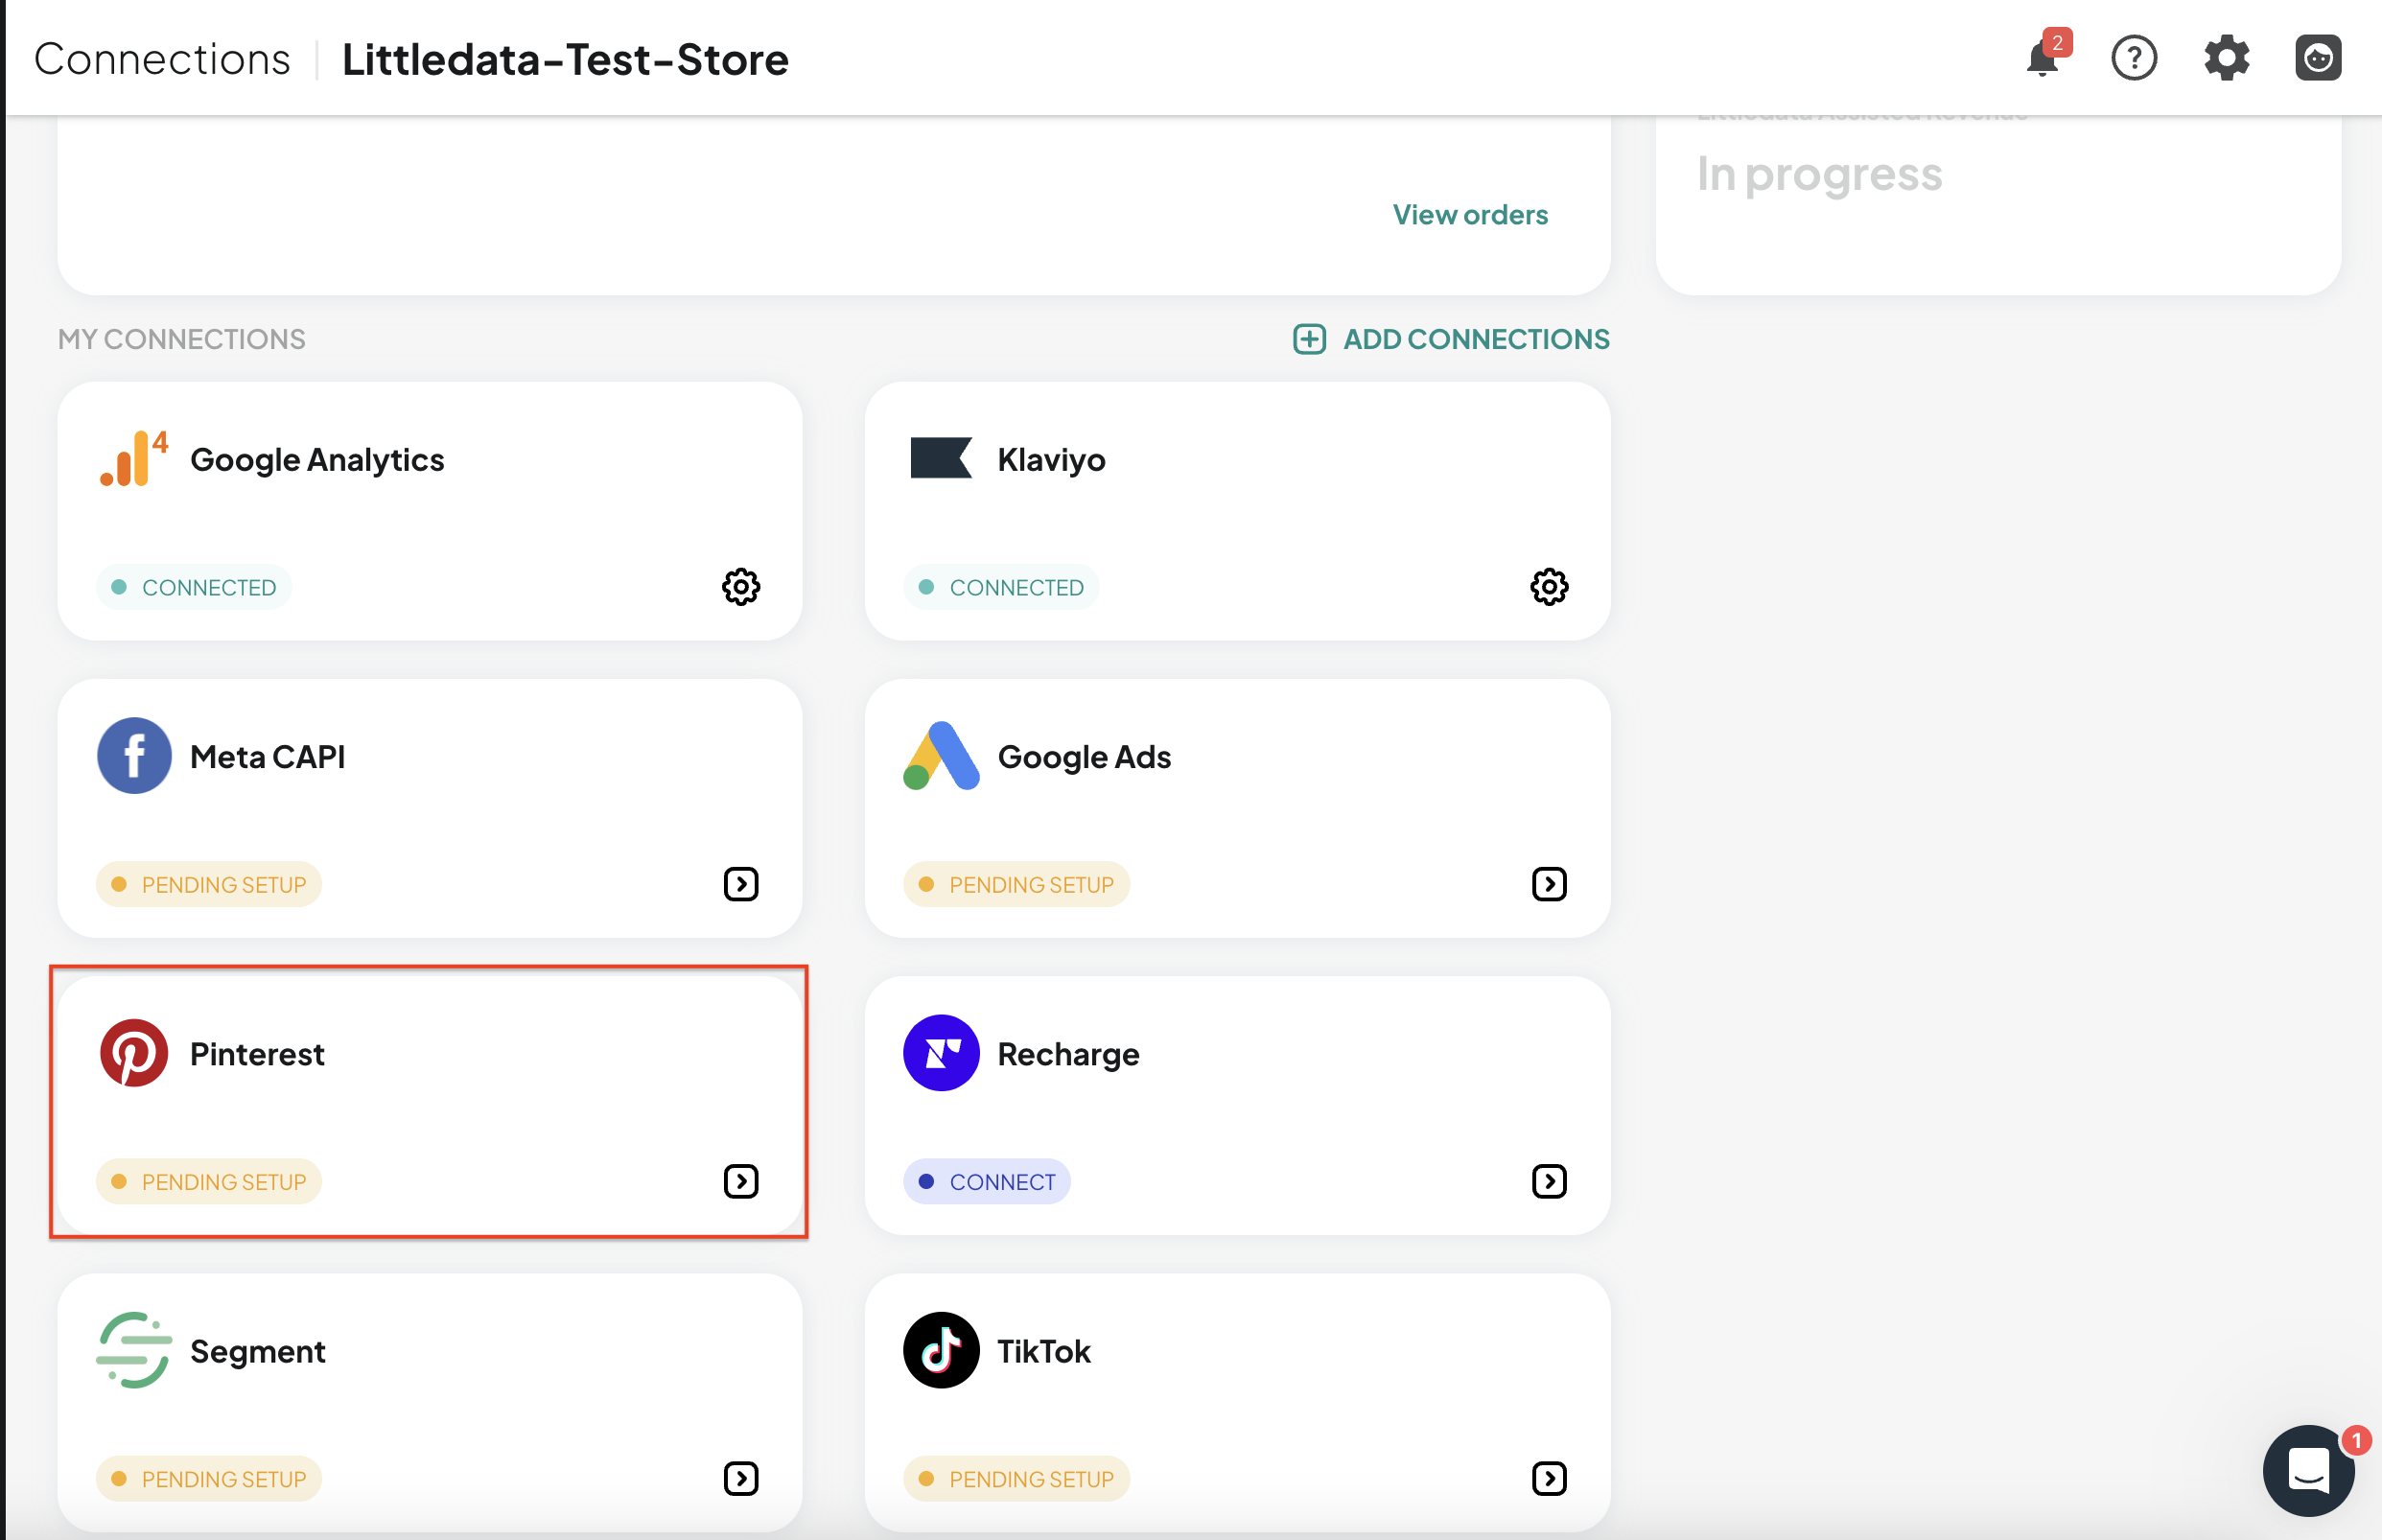Screen dimensions: 2382x1540
Task: Click the Recharge card name
Action: point(1068,1054)
